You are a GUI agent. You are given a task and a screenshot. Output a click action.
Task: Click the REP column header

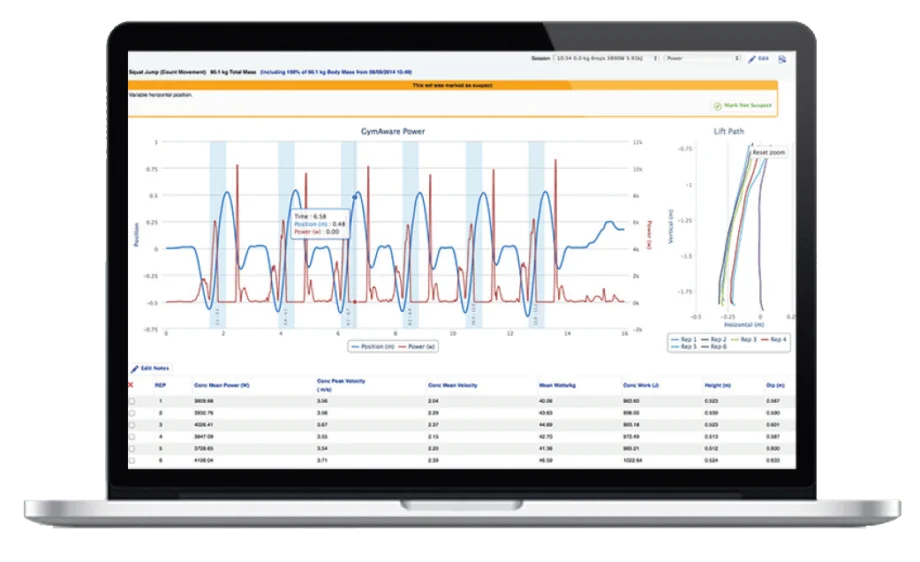click(x=160, y=385)
